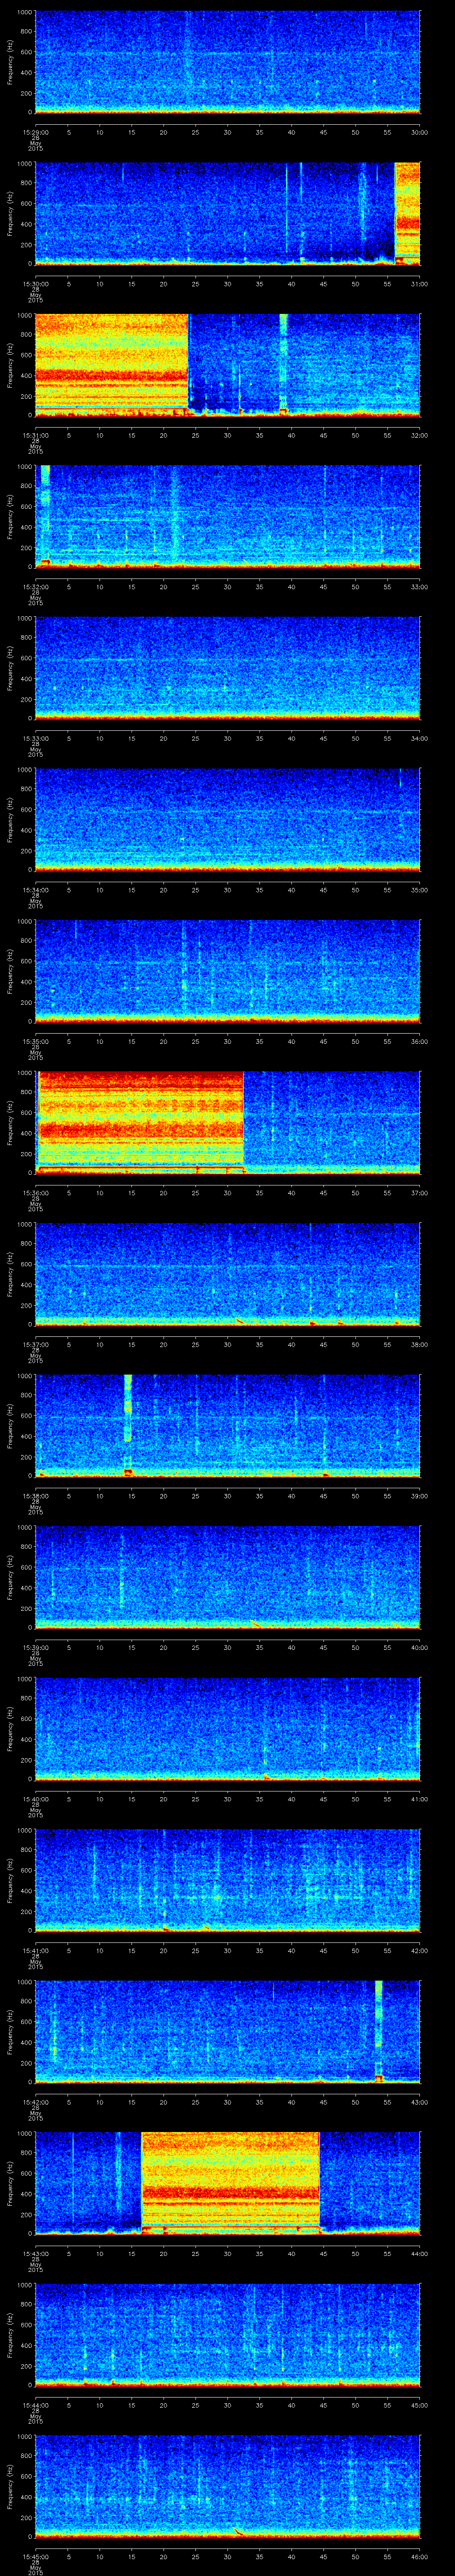Click the '15:42:00' start time label
Image resolution: width=455 pixels, height=2576 pixels.
pos(35,2102)
